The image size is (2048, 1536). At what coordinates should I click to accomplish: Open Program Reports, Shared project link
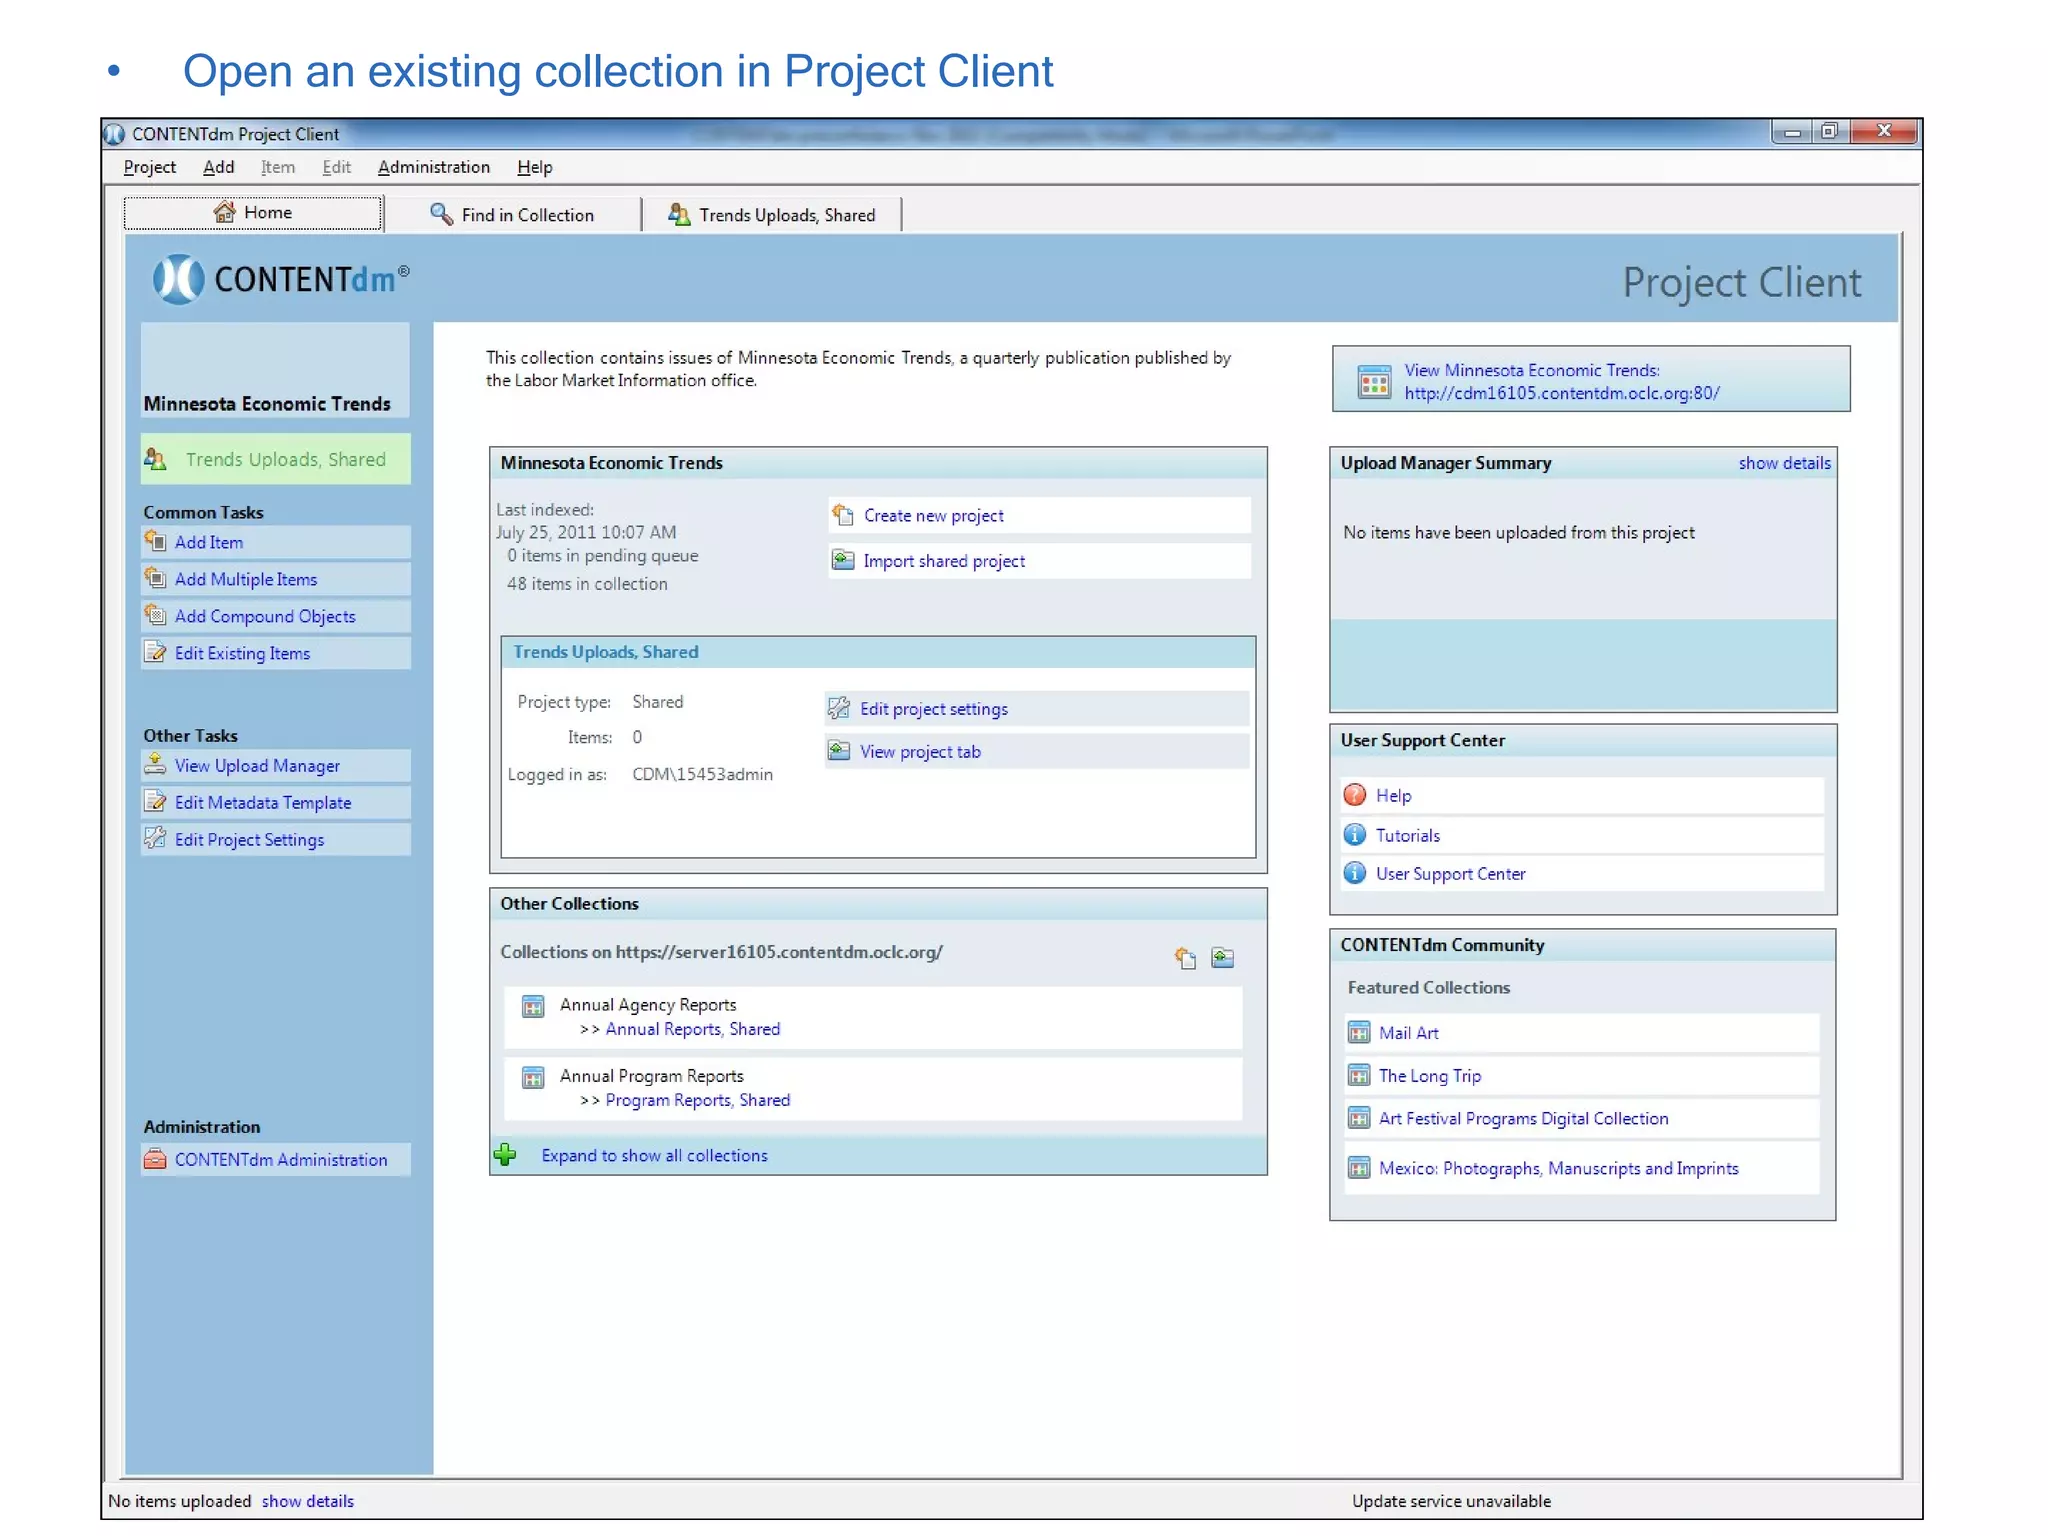coord(697,1100)
